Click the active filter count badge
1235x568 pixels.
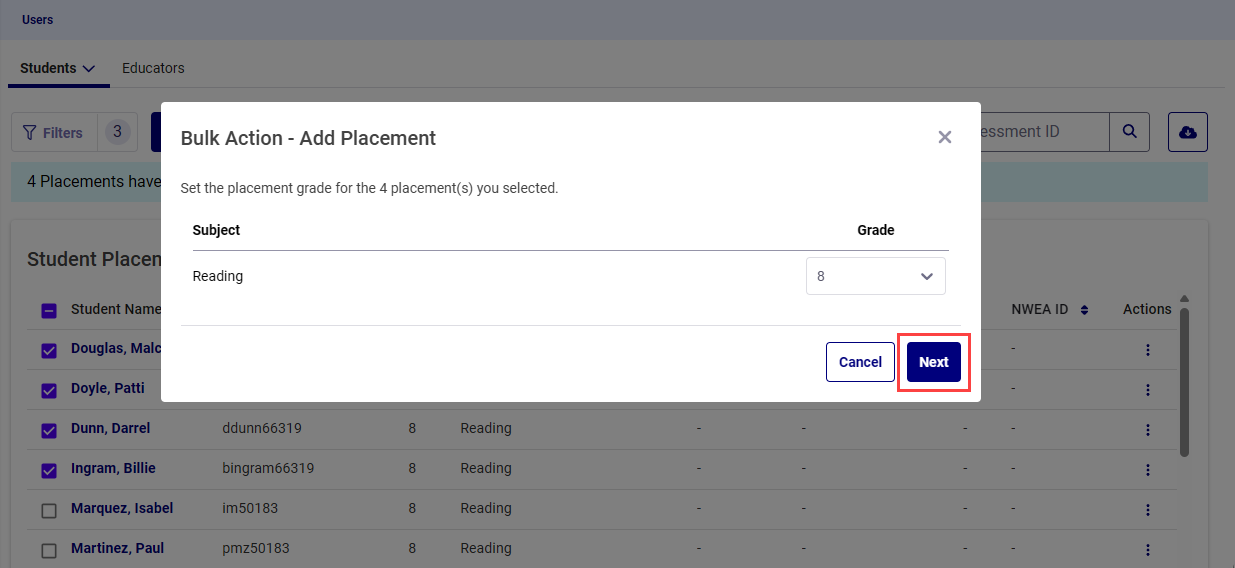tap(117, 131)
